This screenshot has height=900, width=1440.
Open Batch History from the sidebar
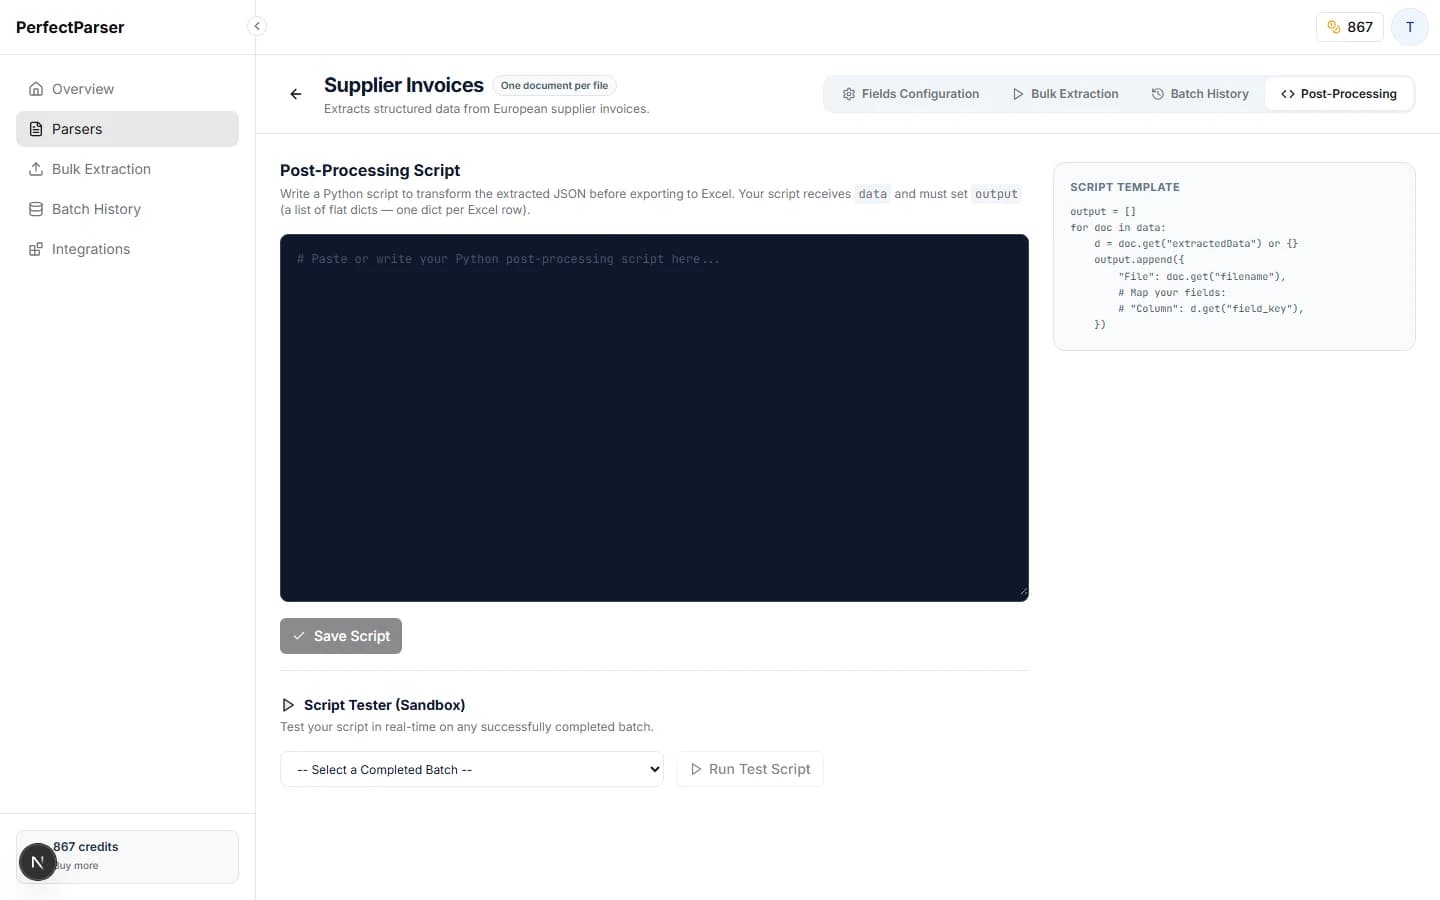pos(127,209)
